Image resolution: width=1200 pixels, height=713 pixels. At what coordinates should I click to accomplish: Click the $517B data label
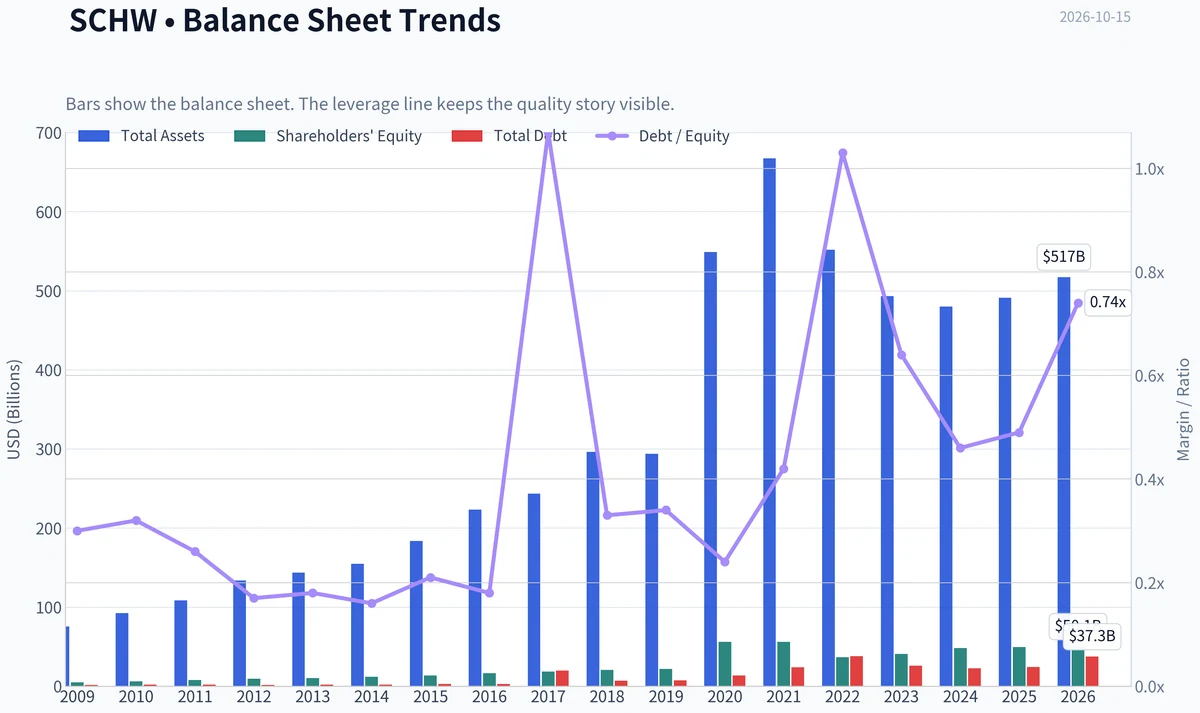(x=1064, y=257)
